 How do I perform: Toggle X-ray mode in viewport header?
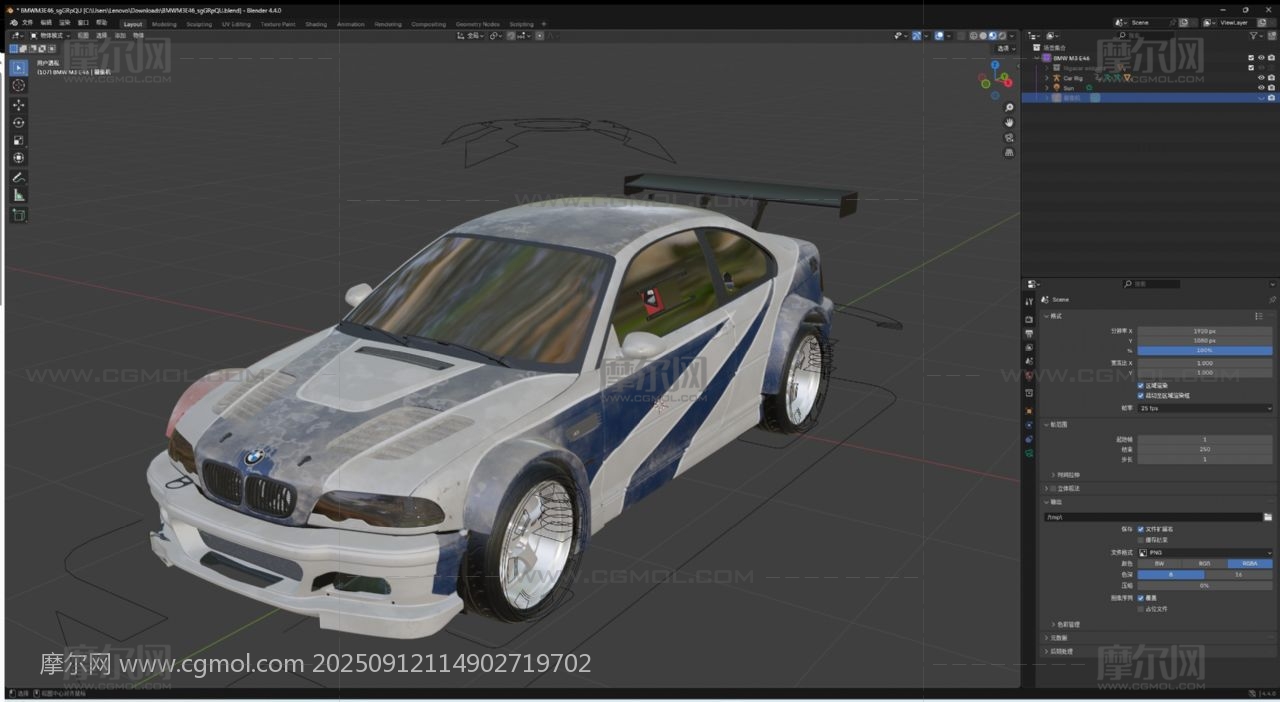pos(961,36)
